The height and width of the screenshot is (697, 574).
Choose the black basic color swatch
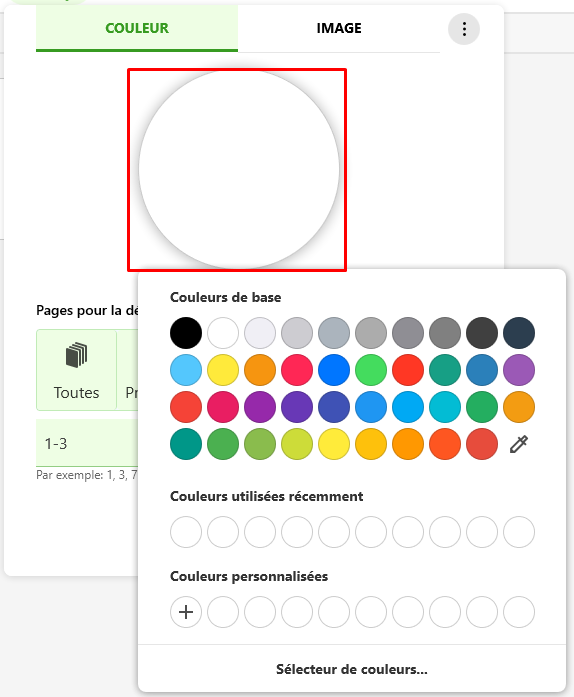[186, 333]
